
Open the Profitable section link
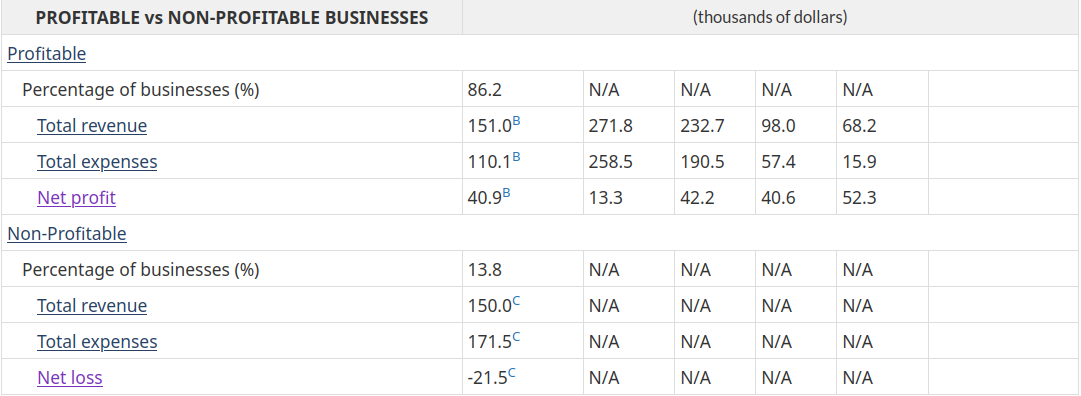[47, 54]
